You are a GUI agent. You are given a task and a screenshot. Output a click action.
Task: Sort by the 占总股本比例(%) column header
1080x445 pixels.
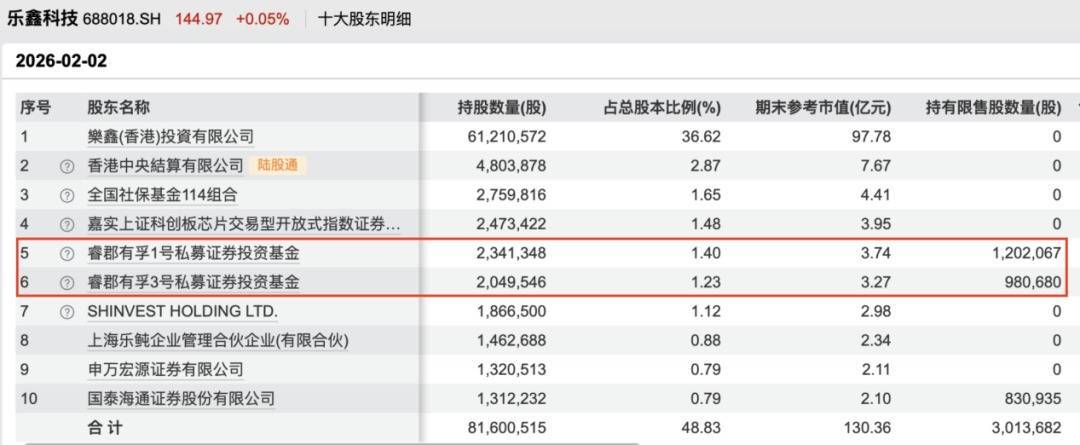pos(661,108)
